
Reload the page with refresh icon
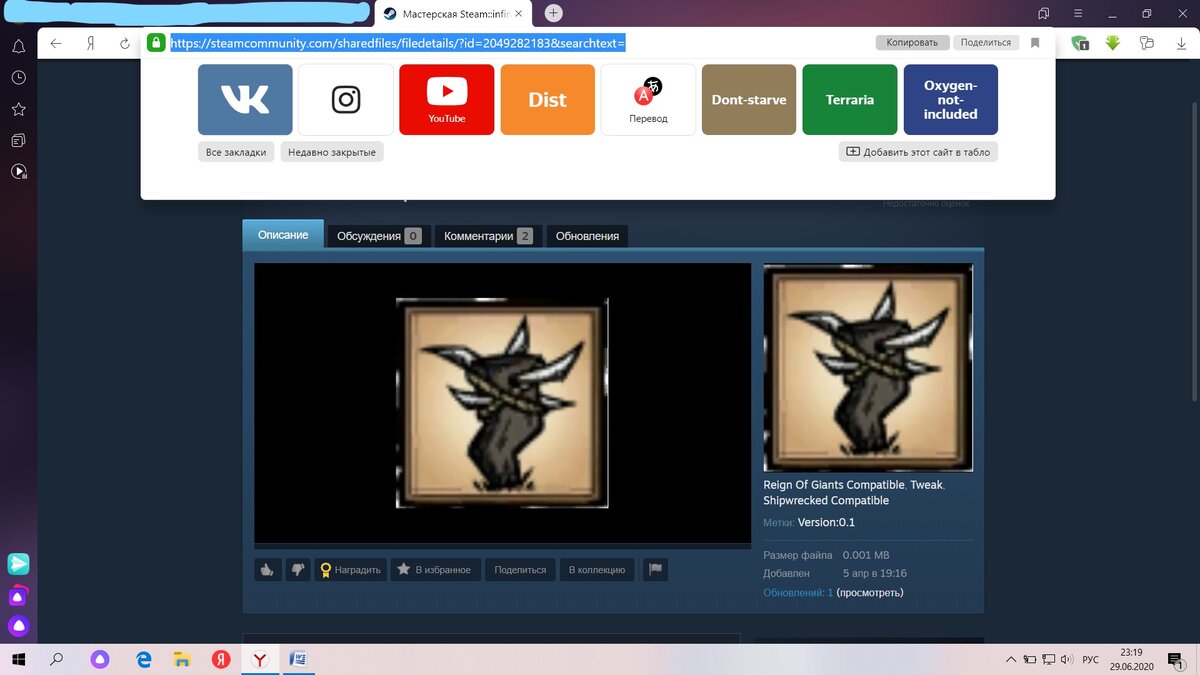point(125,43)
